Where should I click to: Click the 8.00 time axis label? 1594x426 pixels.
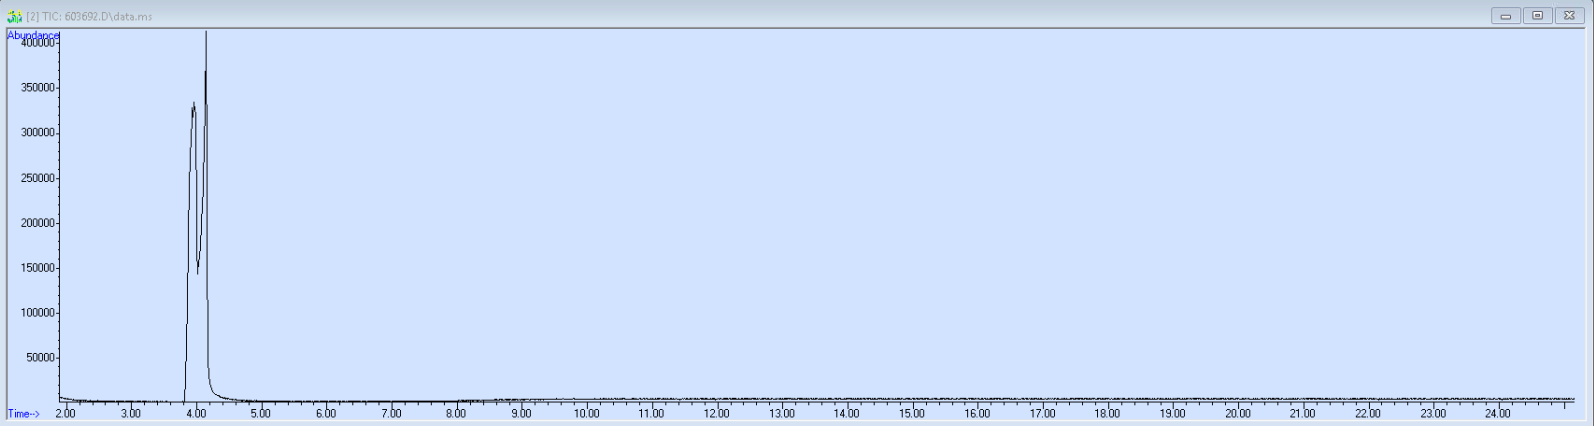click(x=456, y=414)
